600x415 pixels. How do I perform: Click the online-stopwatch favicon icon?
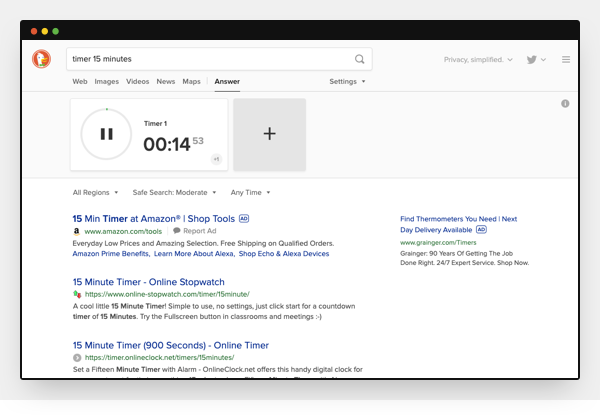tap(77, 294)
